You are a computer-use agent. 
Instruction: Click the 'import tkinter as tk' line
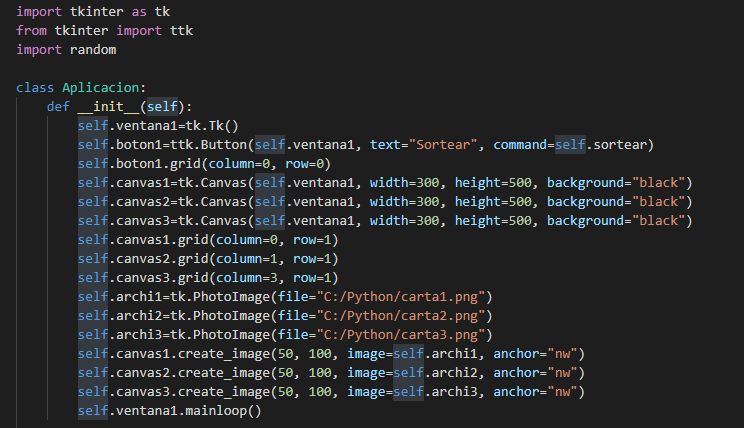point(93,11)
